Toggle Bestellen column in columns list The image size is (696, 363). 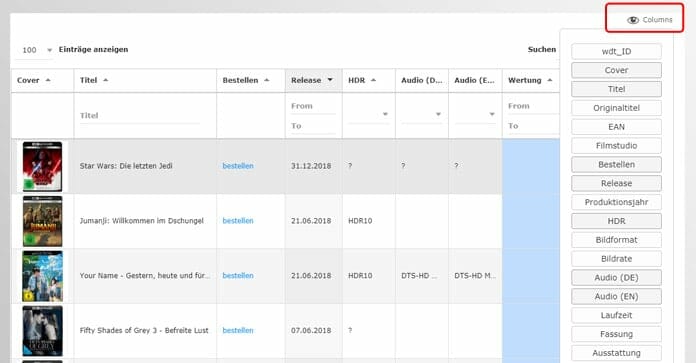(x=616, y=165)
